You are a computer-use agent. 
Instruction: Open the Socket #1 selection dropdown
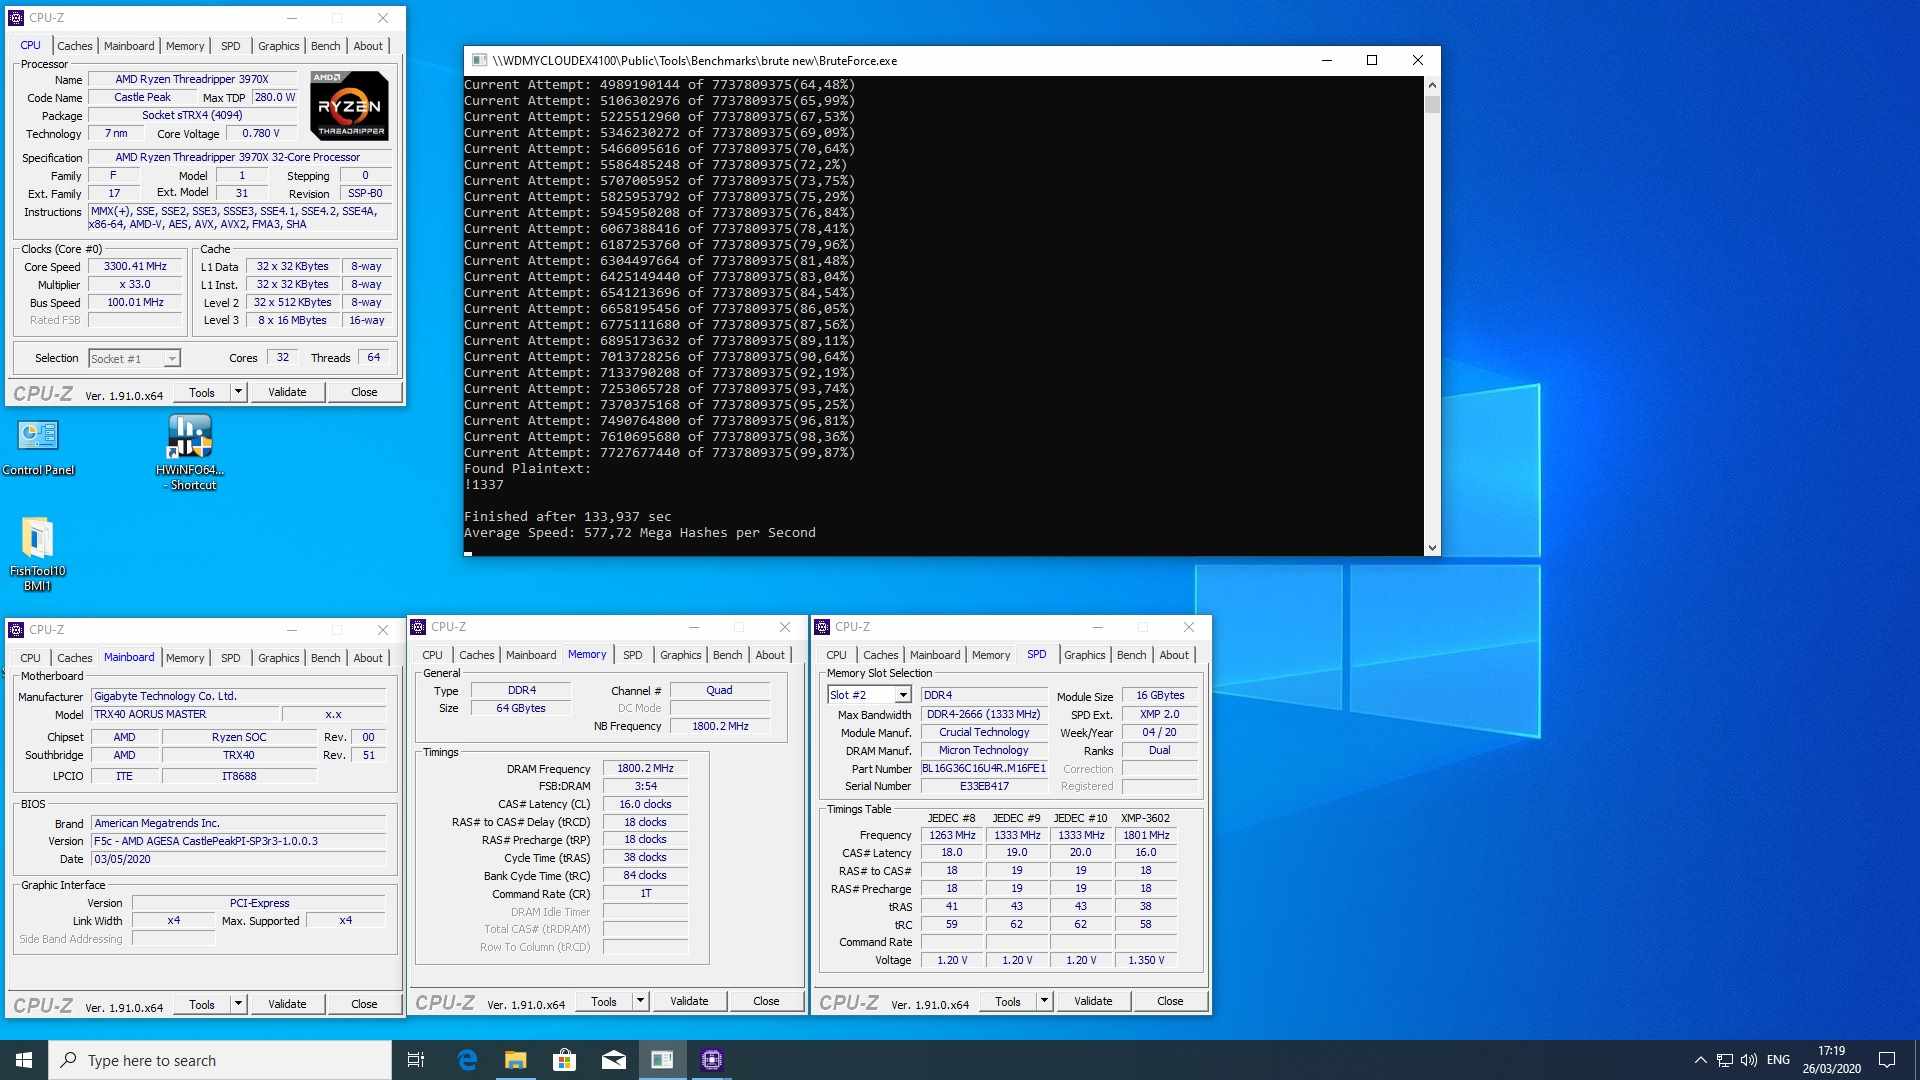(172, 359)
